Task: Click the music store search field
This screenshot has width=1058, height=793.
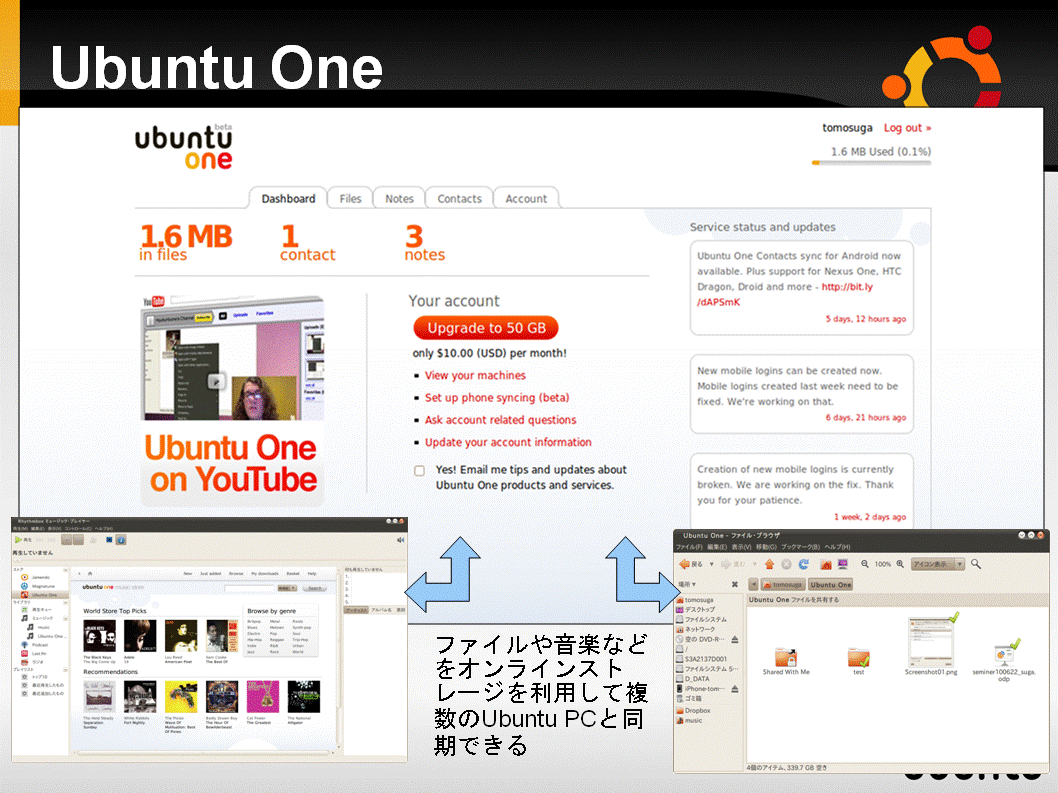Action: pos(250,589)
